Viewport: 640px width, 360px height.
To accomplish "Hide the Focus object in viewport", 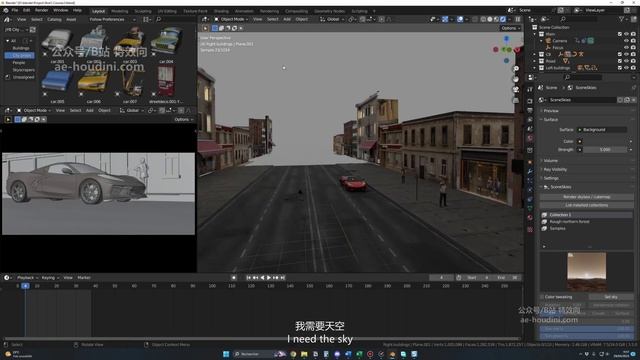I will tap(627, 47).
